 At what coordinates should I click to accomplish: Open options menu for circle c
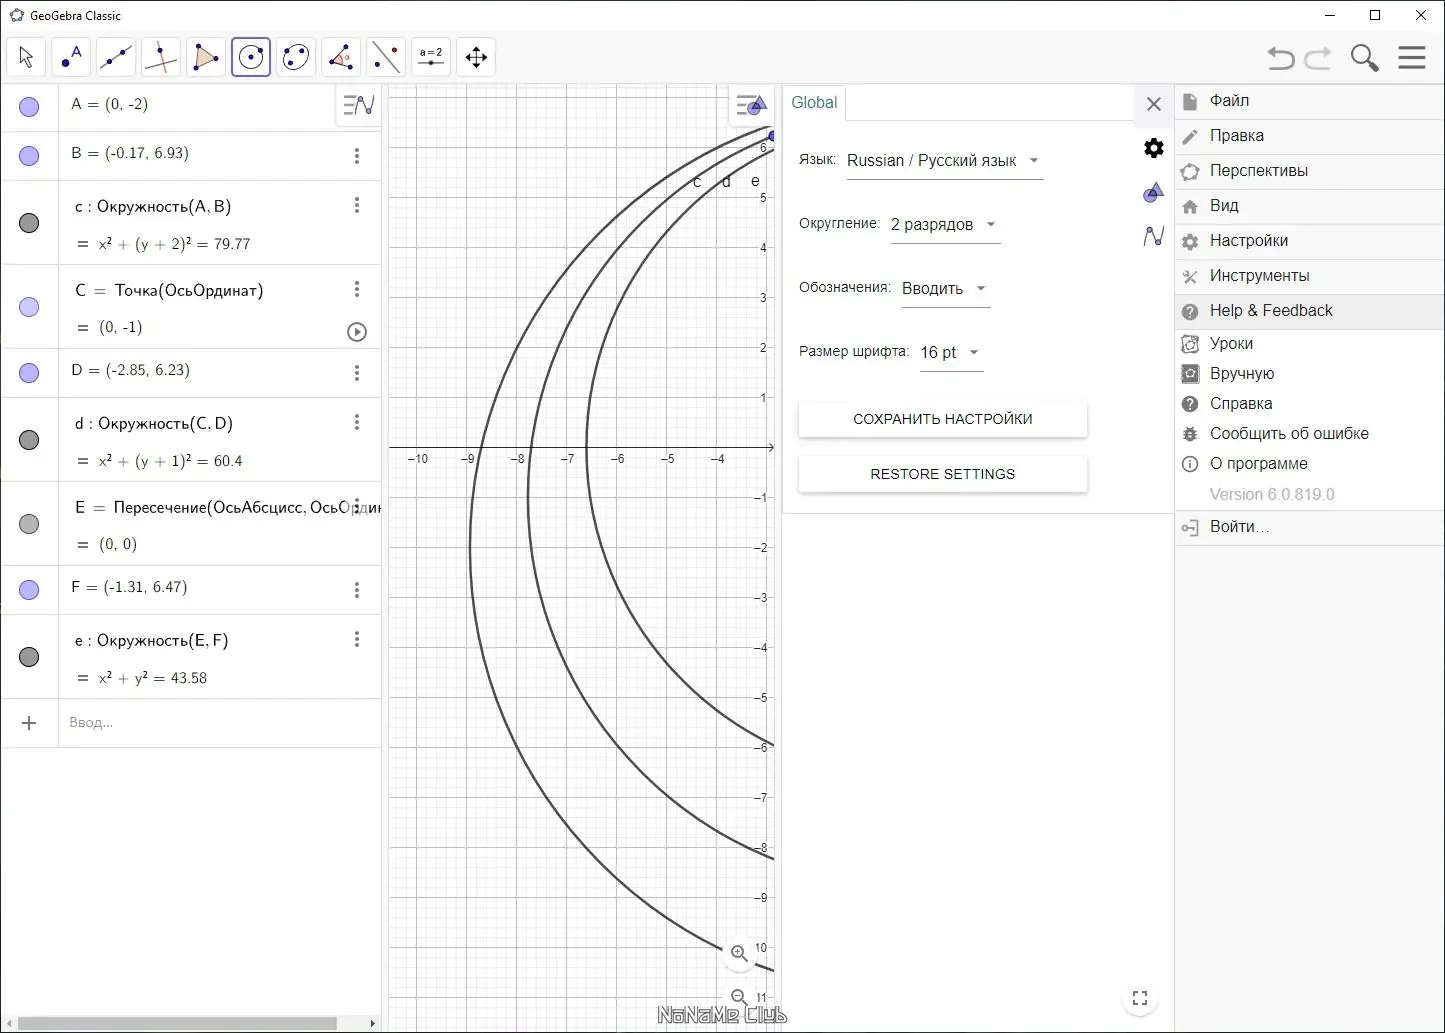point(357,205)
